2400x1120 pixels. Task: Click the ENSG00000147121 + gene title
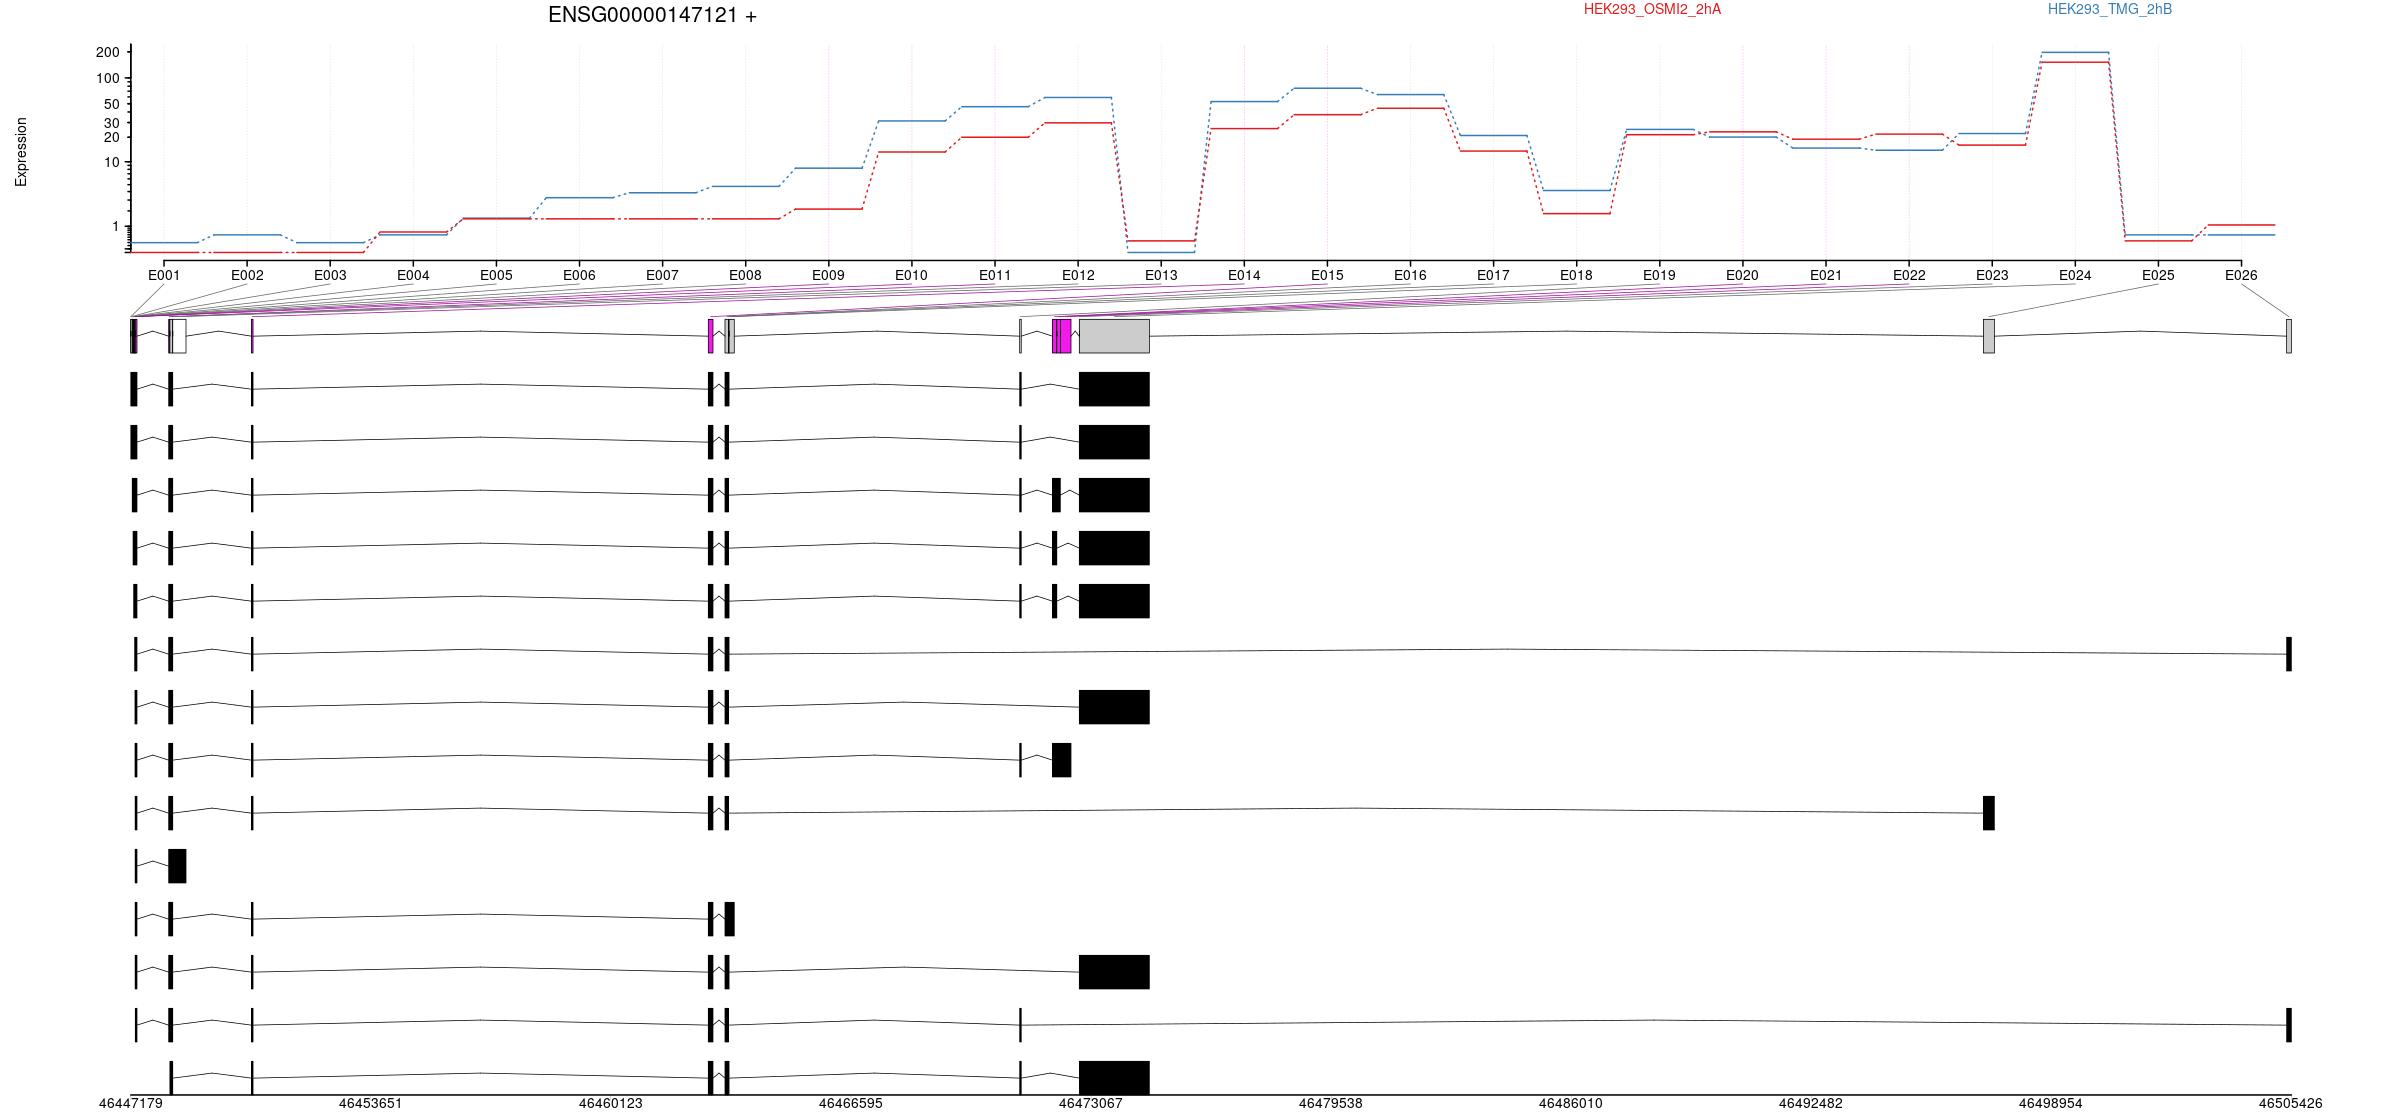pyautogui.click(x=652, y=15)
